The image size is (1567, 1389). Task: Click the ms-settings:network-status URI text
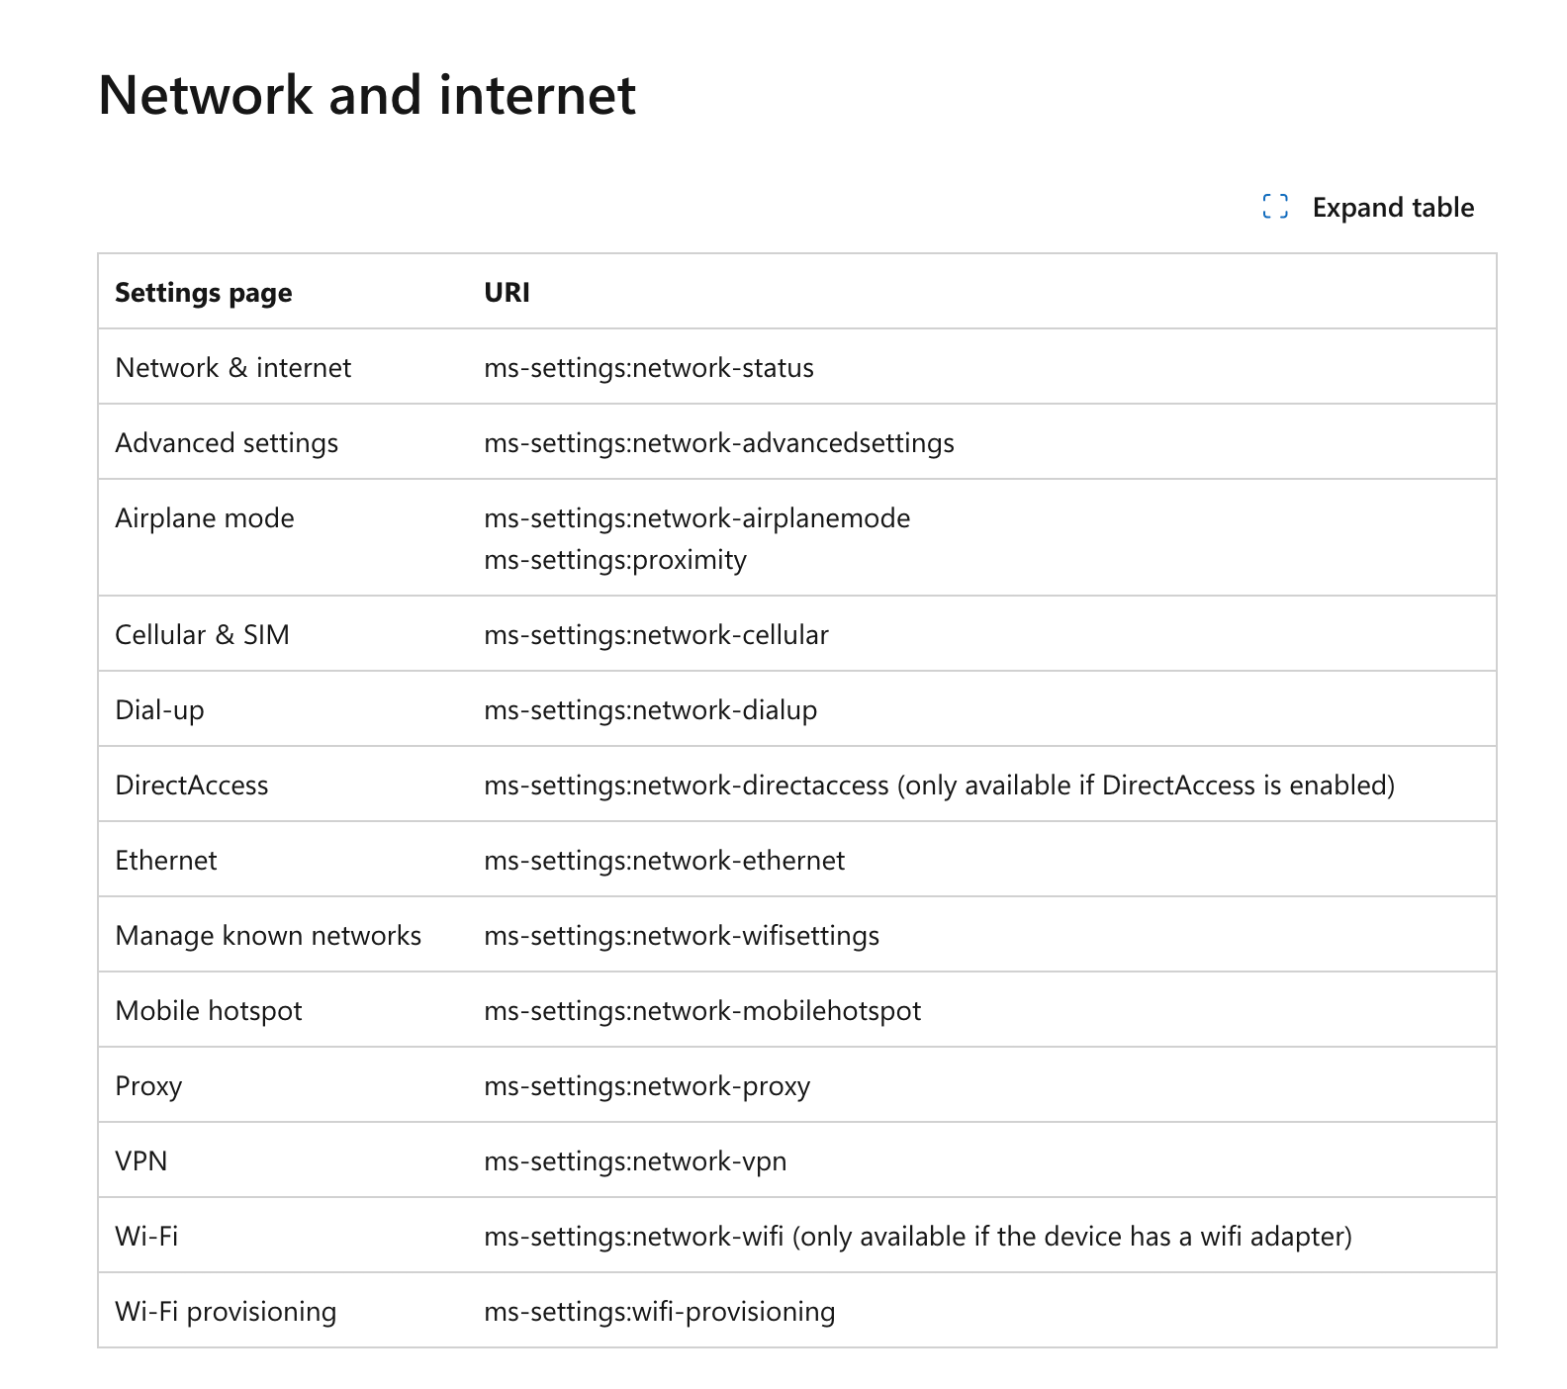pos(648,368)
